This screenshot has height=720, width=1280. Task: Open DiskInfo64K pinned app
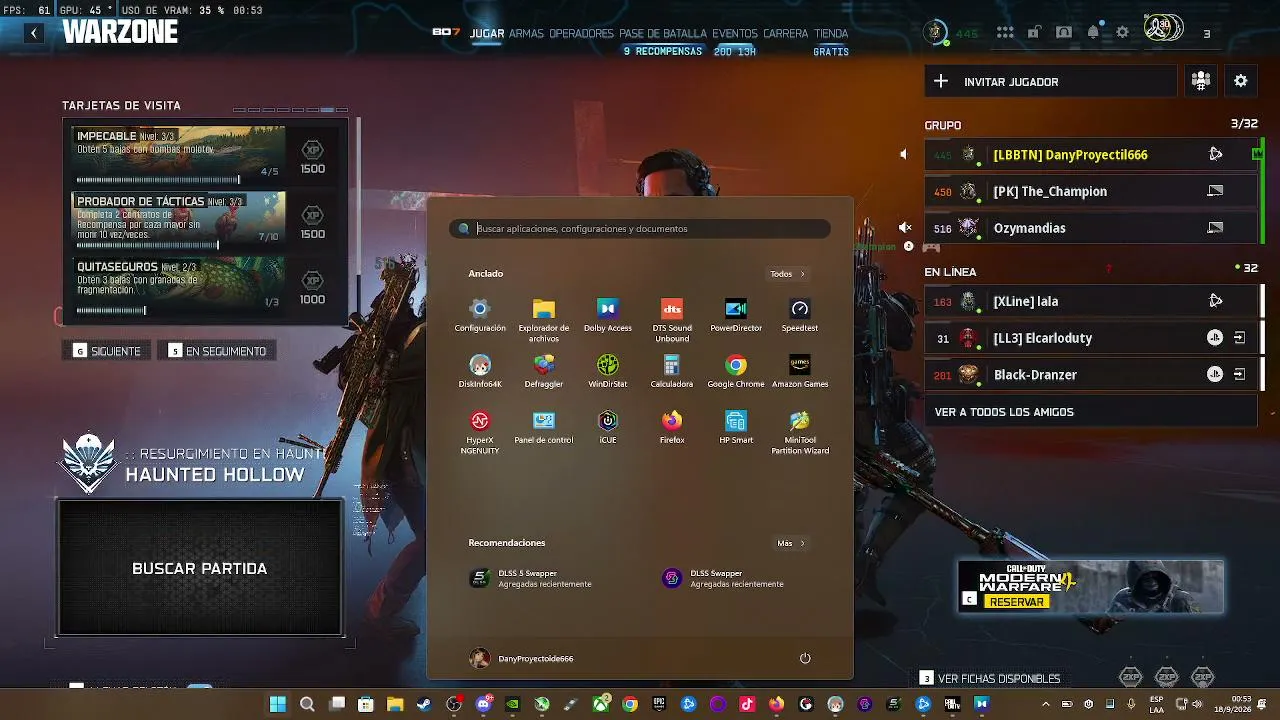[x=480, y=371]
